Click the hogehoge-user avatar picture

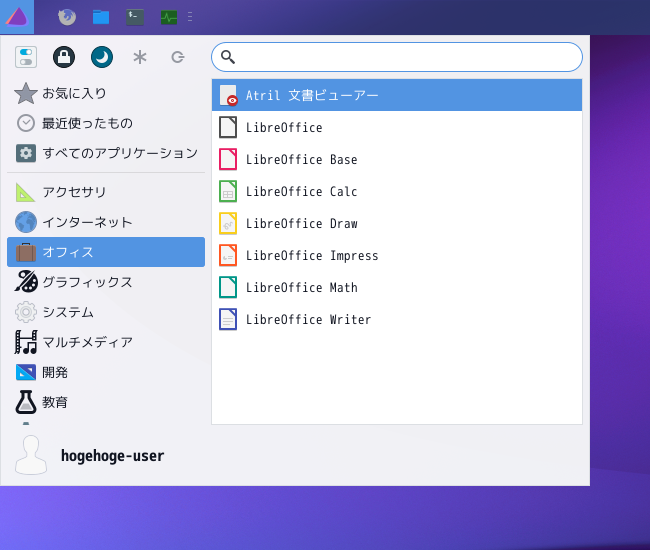(31, 455)
